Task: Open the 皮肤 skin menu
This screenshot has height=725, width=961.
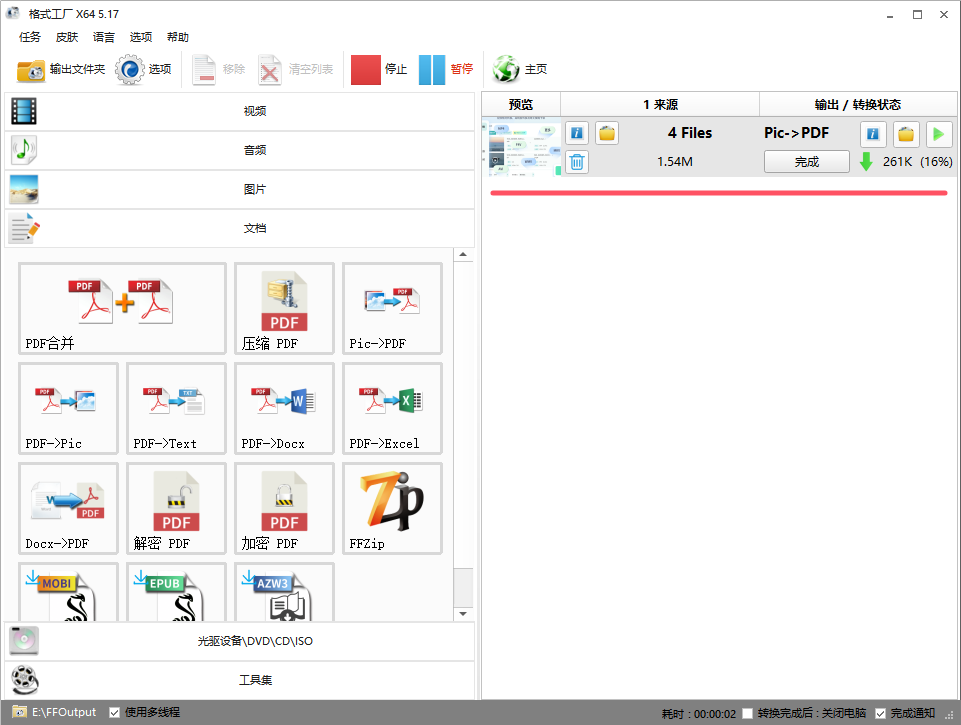Action: coord(67,37)
